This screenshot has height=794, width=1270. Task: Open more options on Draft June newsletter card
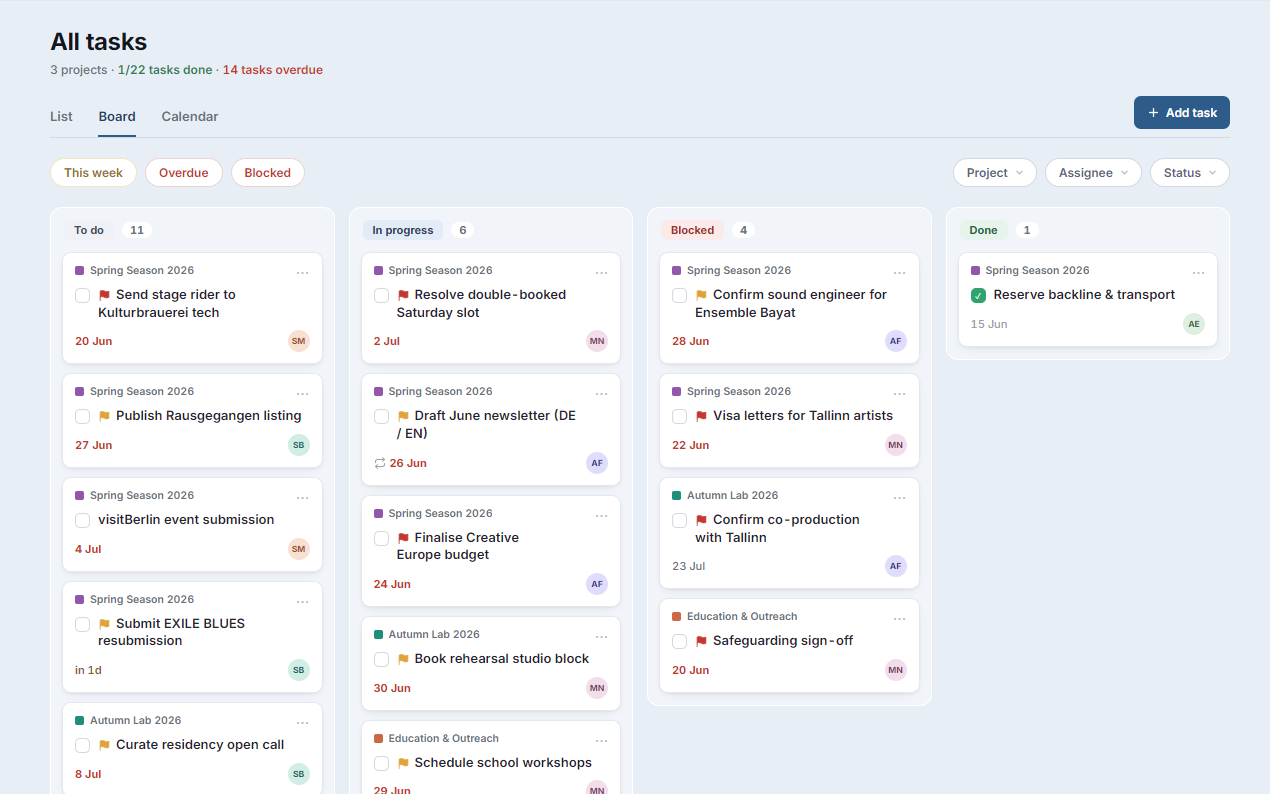pos(601,393)
